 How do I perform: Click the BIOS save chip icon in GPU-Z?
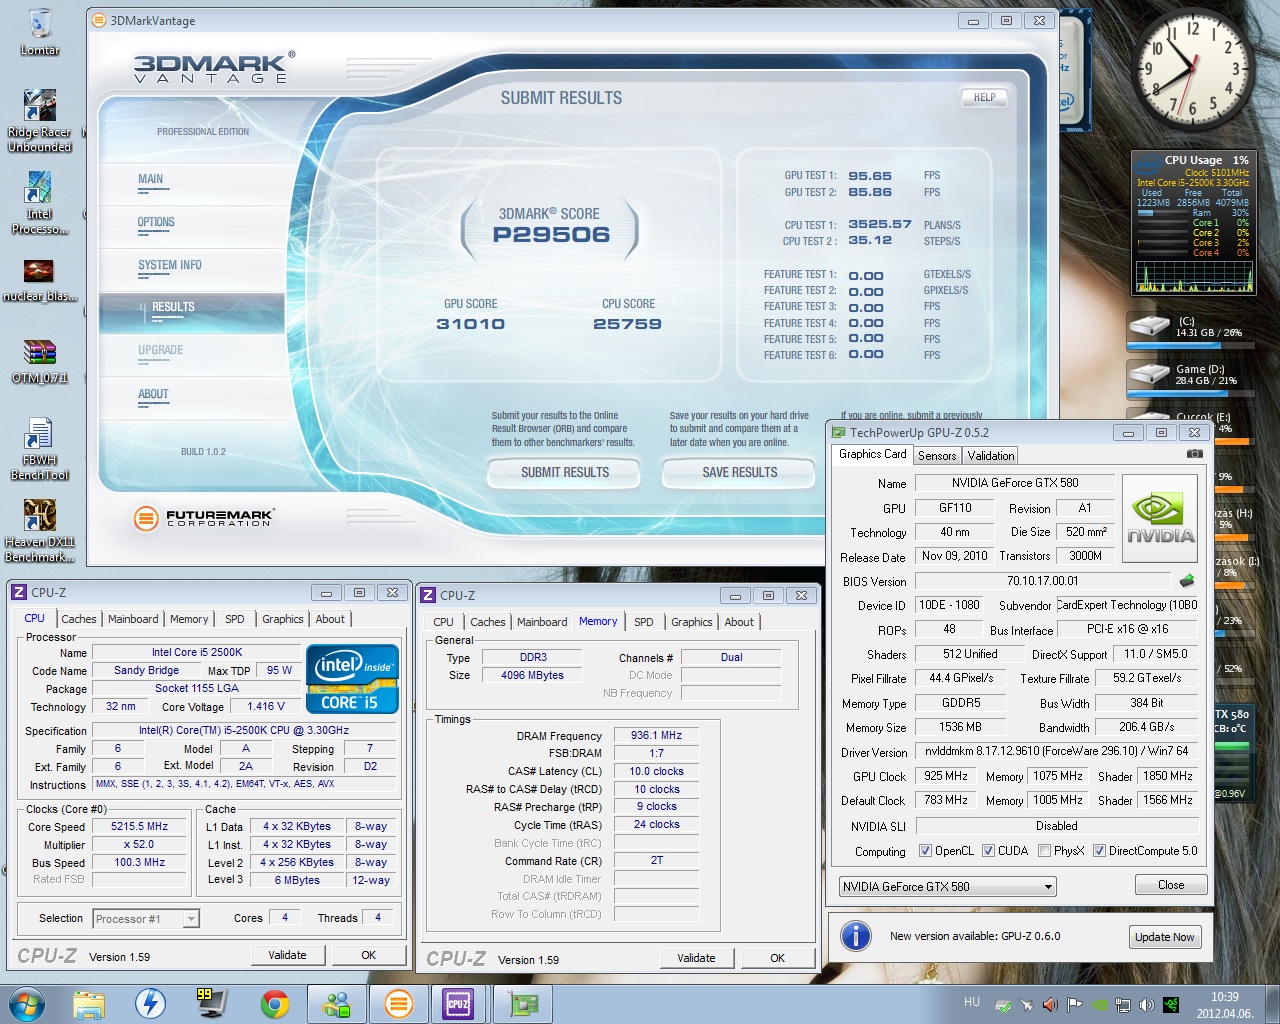pyautogui.click(x=1187, y=580)
